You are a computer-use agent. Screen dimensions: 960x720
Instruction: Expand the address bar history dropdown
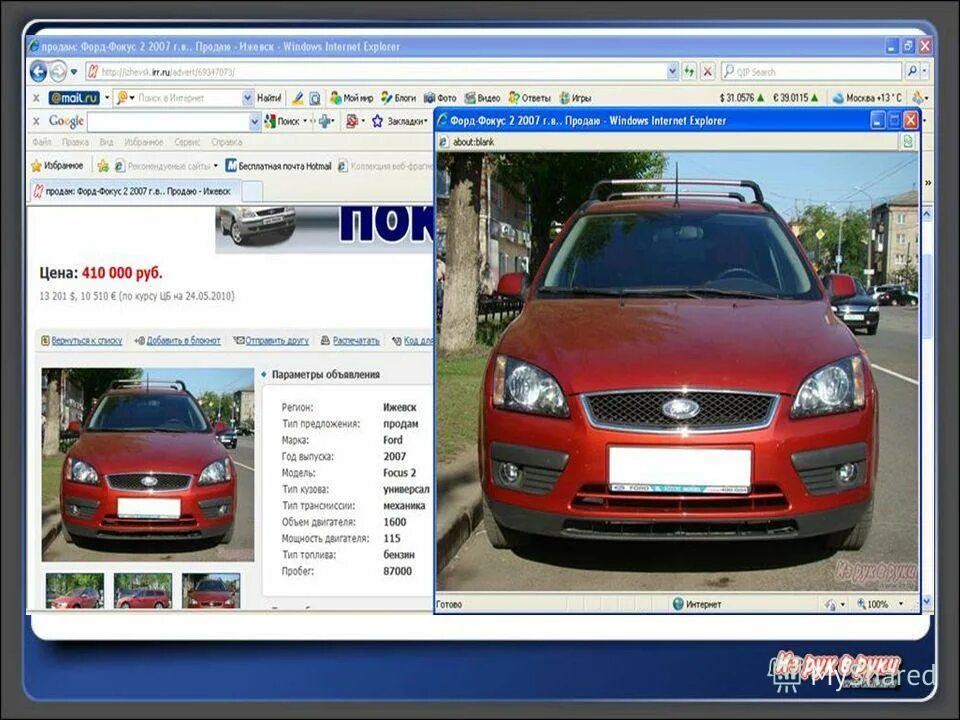click(x=672, y=72)
